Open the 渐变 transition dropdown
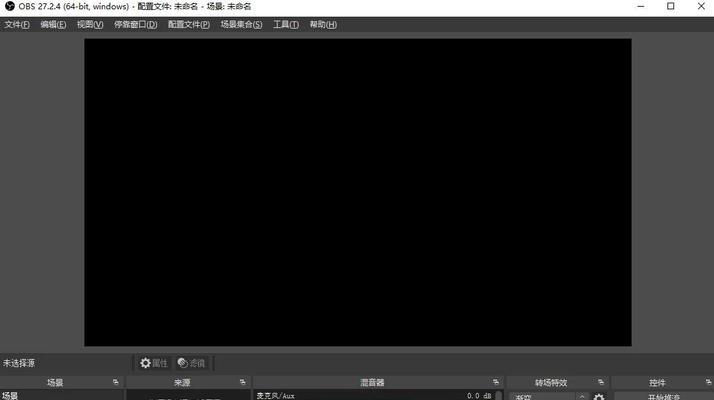 [548, 397]
